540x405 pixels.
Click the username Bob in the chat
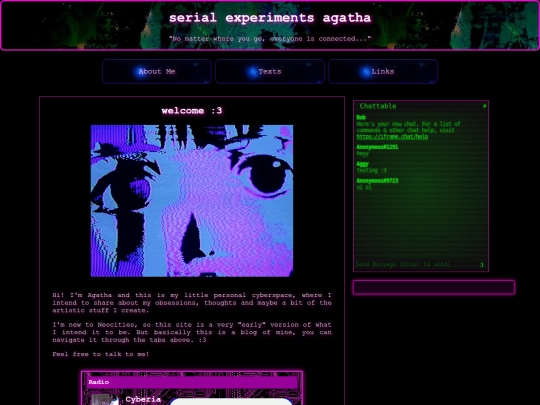coord(361,117)
